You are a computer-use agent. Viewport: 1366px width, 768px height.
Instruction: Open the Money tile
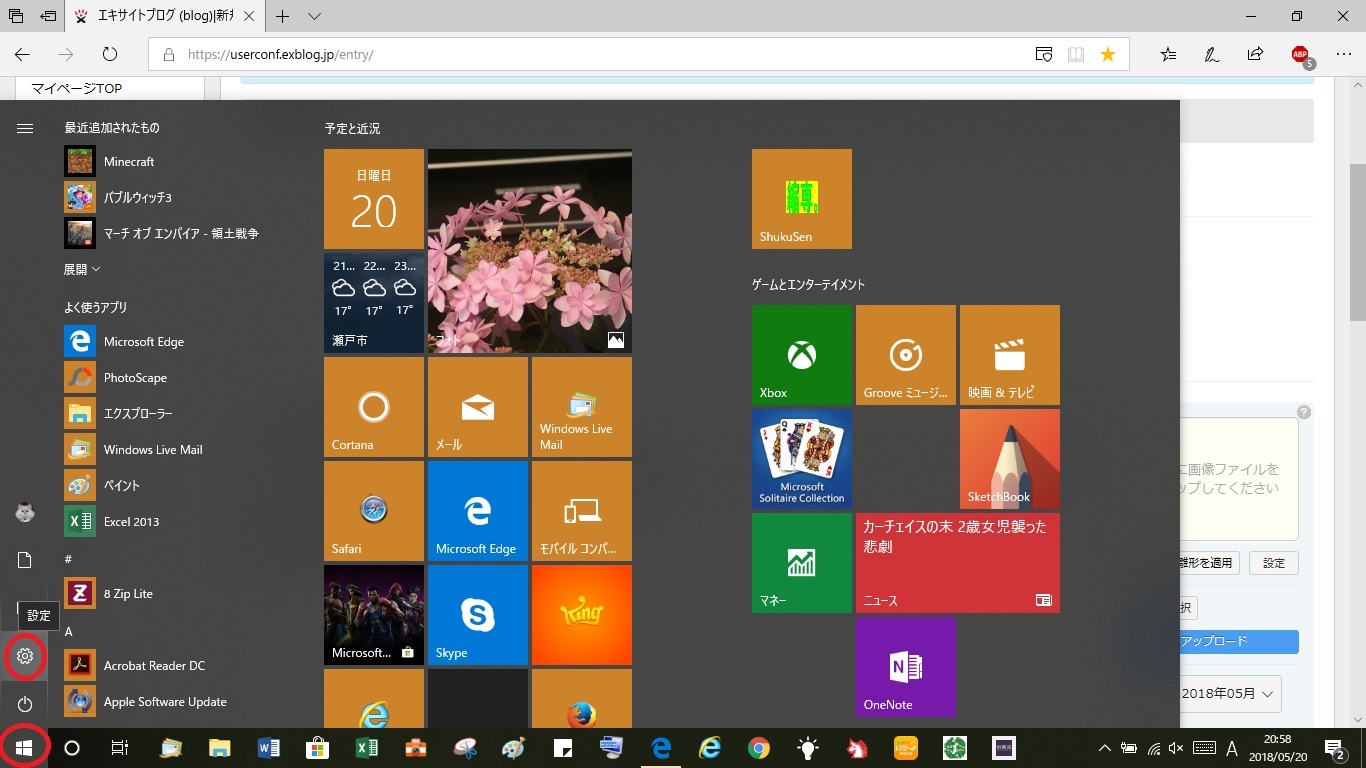click(802, 563)
